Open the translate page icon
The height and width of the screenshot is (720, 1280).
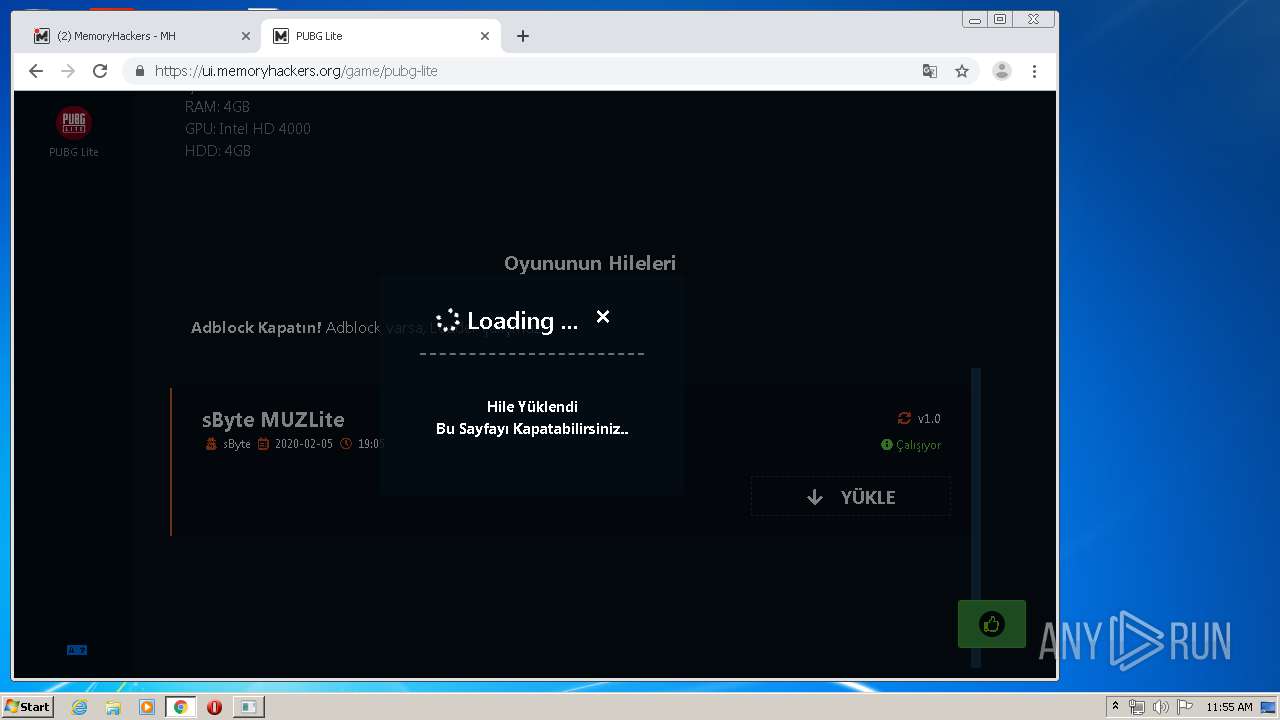pyautogui.click(x=930, y=71)
